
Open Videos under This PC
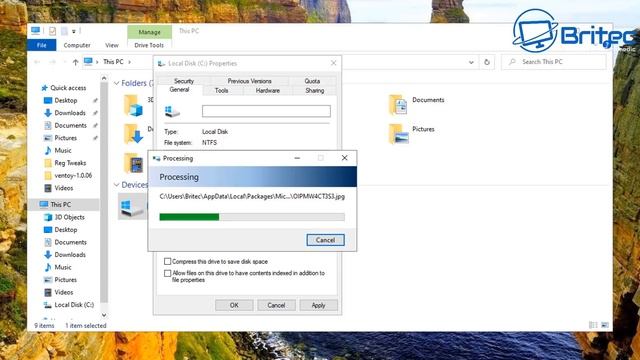59,292
